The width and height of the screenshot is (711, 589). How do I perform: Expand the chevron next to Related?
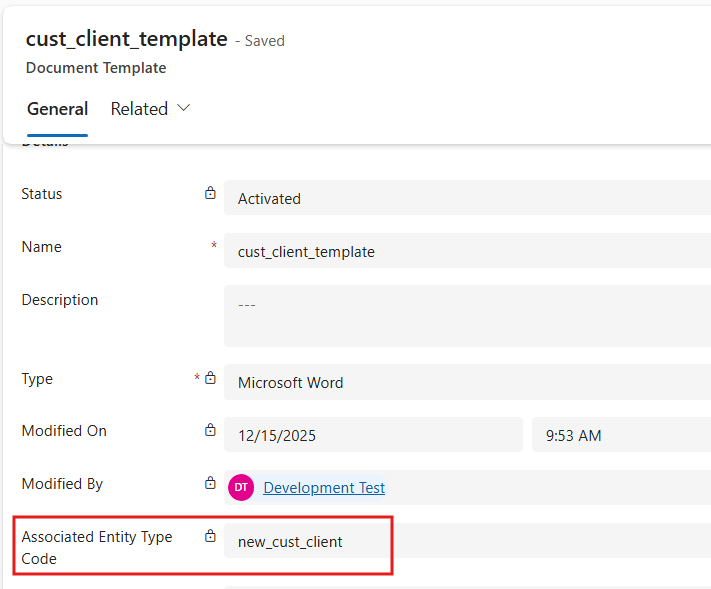183,108
